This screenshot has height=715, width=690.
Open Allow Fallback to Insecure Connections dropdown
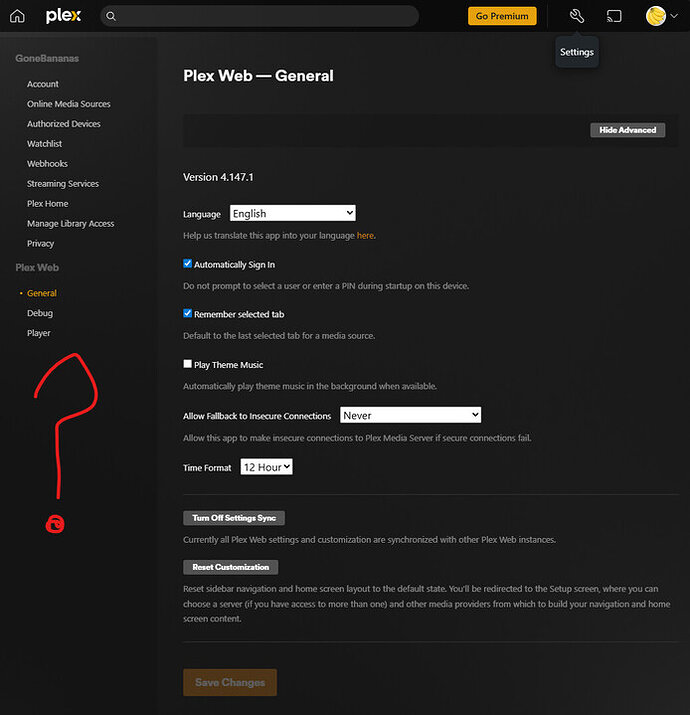pyautogui.click(x=410, y=415)
